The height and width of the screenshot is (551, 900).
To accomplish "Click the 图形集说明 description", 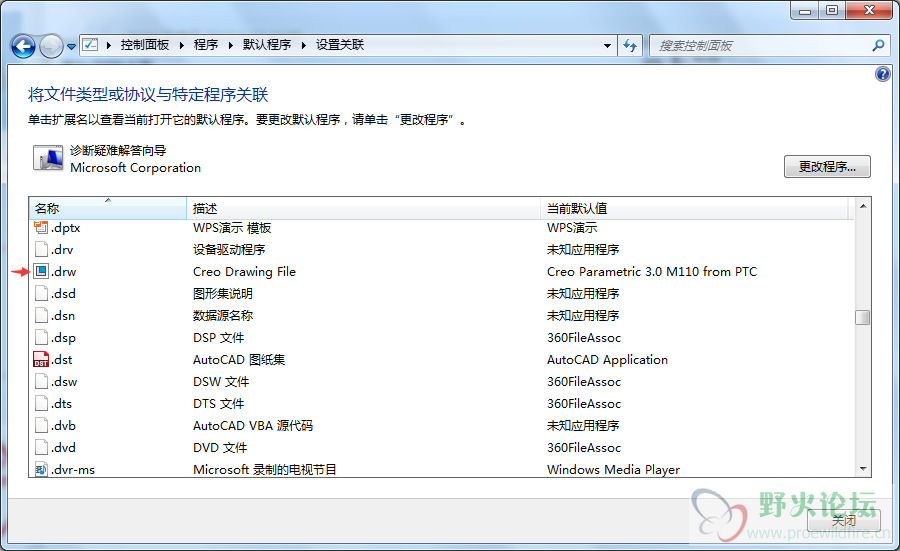I will coord(223,293).
